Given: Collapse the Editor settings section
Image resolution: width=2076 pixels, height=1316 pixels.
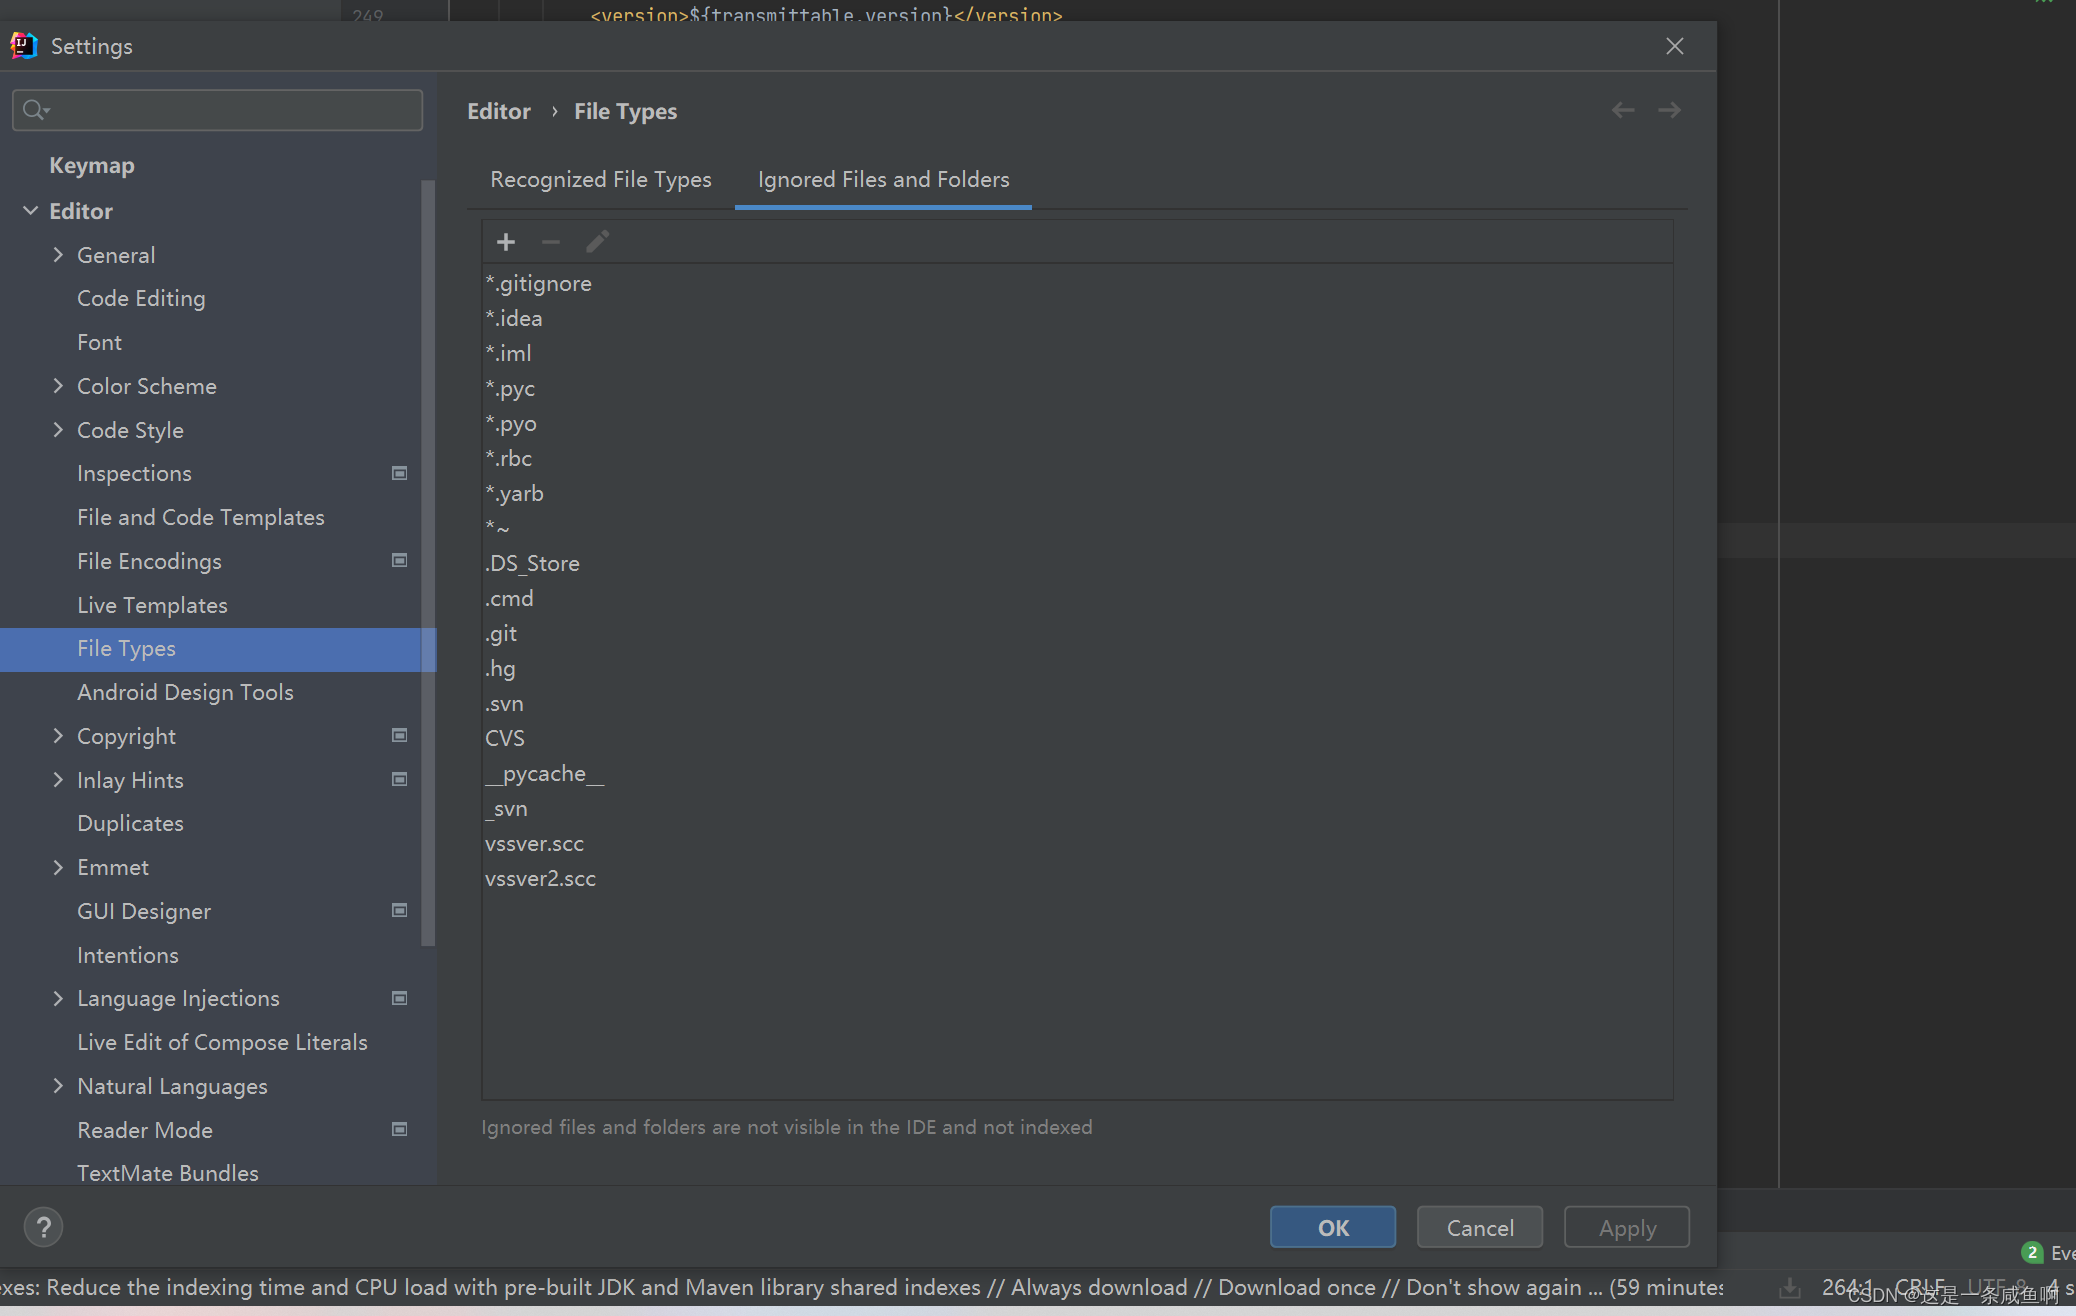Looking at the screenshot, I should click(30, 211).
